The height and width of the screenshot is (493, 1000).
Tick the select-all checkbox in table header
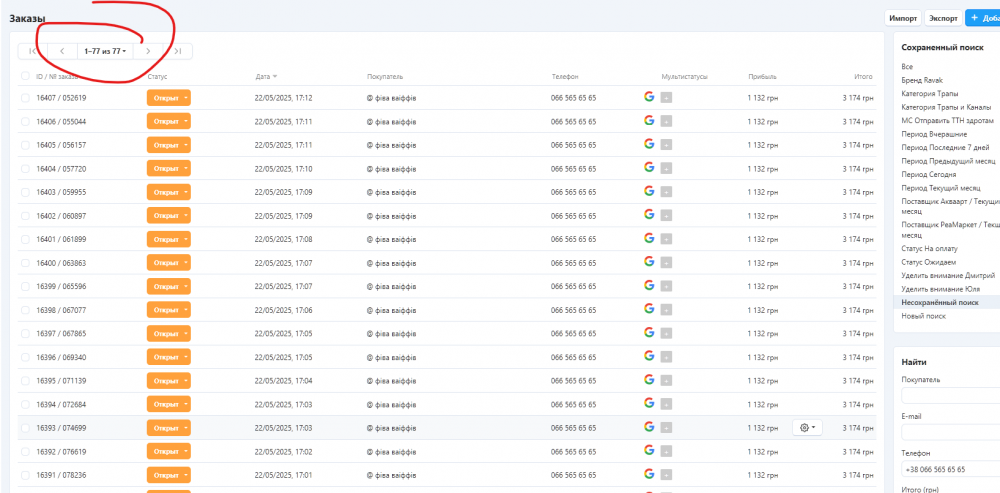(x=25, y=76)
